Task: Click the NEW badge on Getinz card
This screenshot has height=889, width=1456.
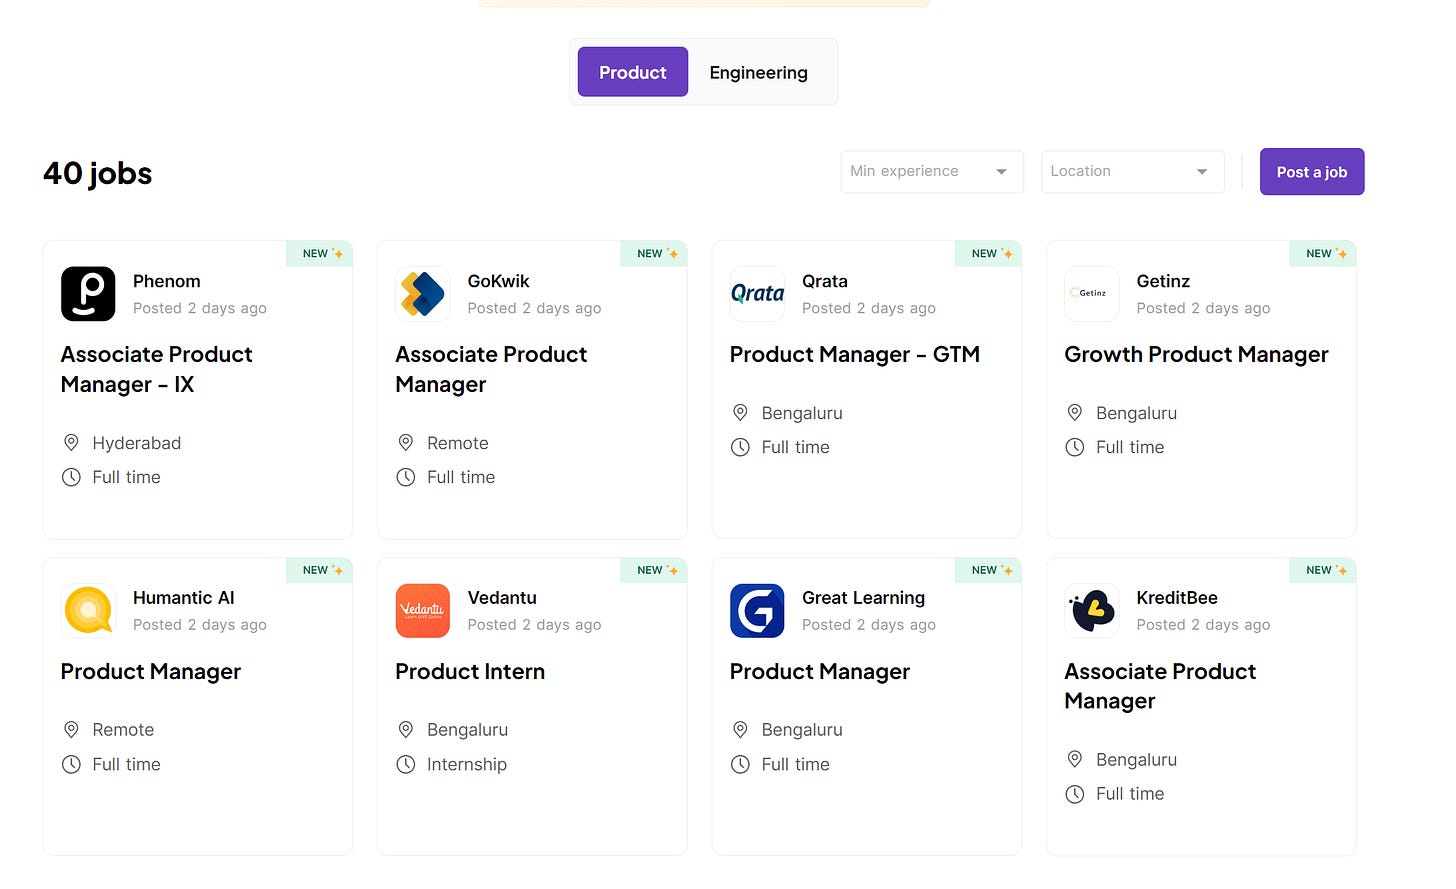Action: 1323,253
